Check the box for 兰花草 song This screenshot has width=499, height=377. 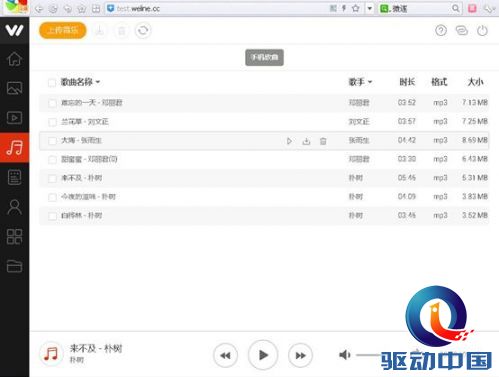[x=52, y=122]
